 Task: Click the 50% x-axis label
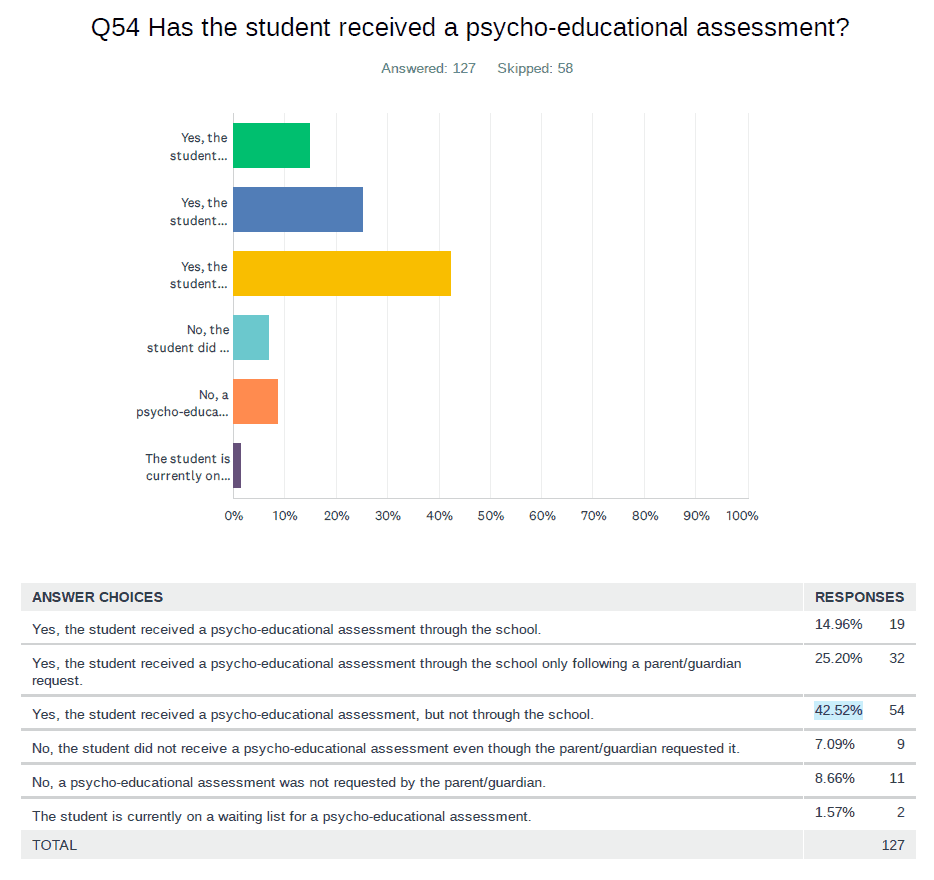(490, 516)
